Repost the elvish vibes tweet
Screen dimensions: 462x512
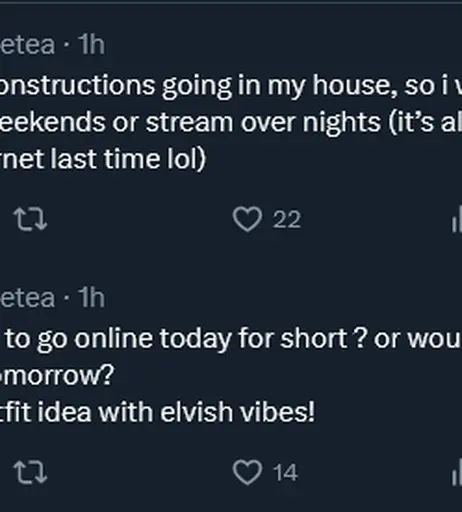click(30, 472)
